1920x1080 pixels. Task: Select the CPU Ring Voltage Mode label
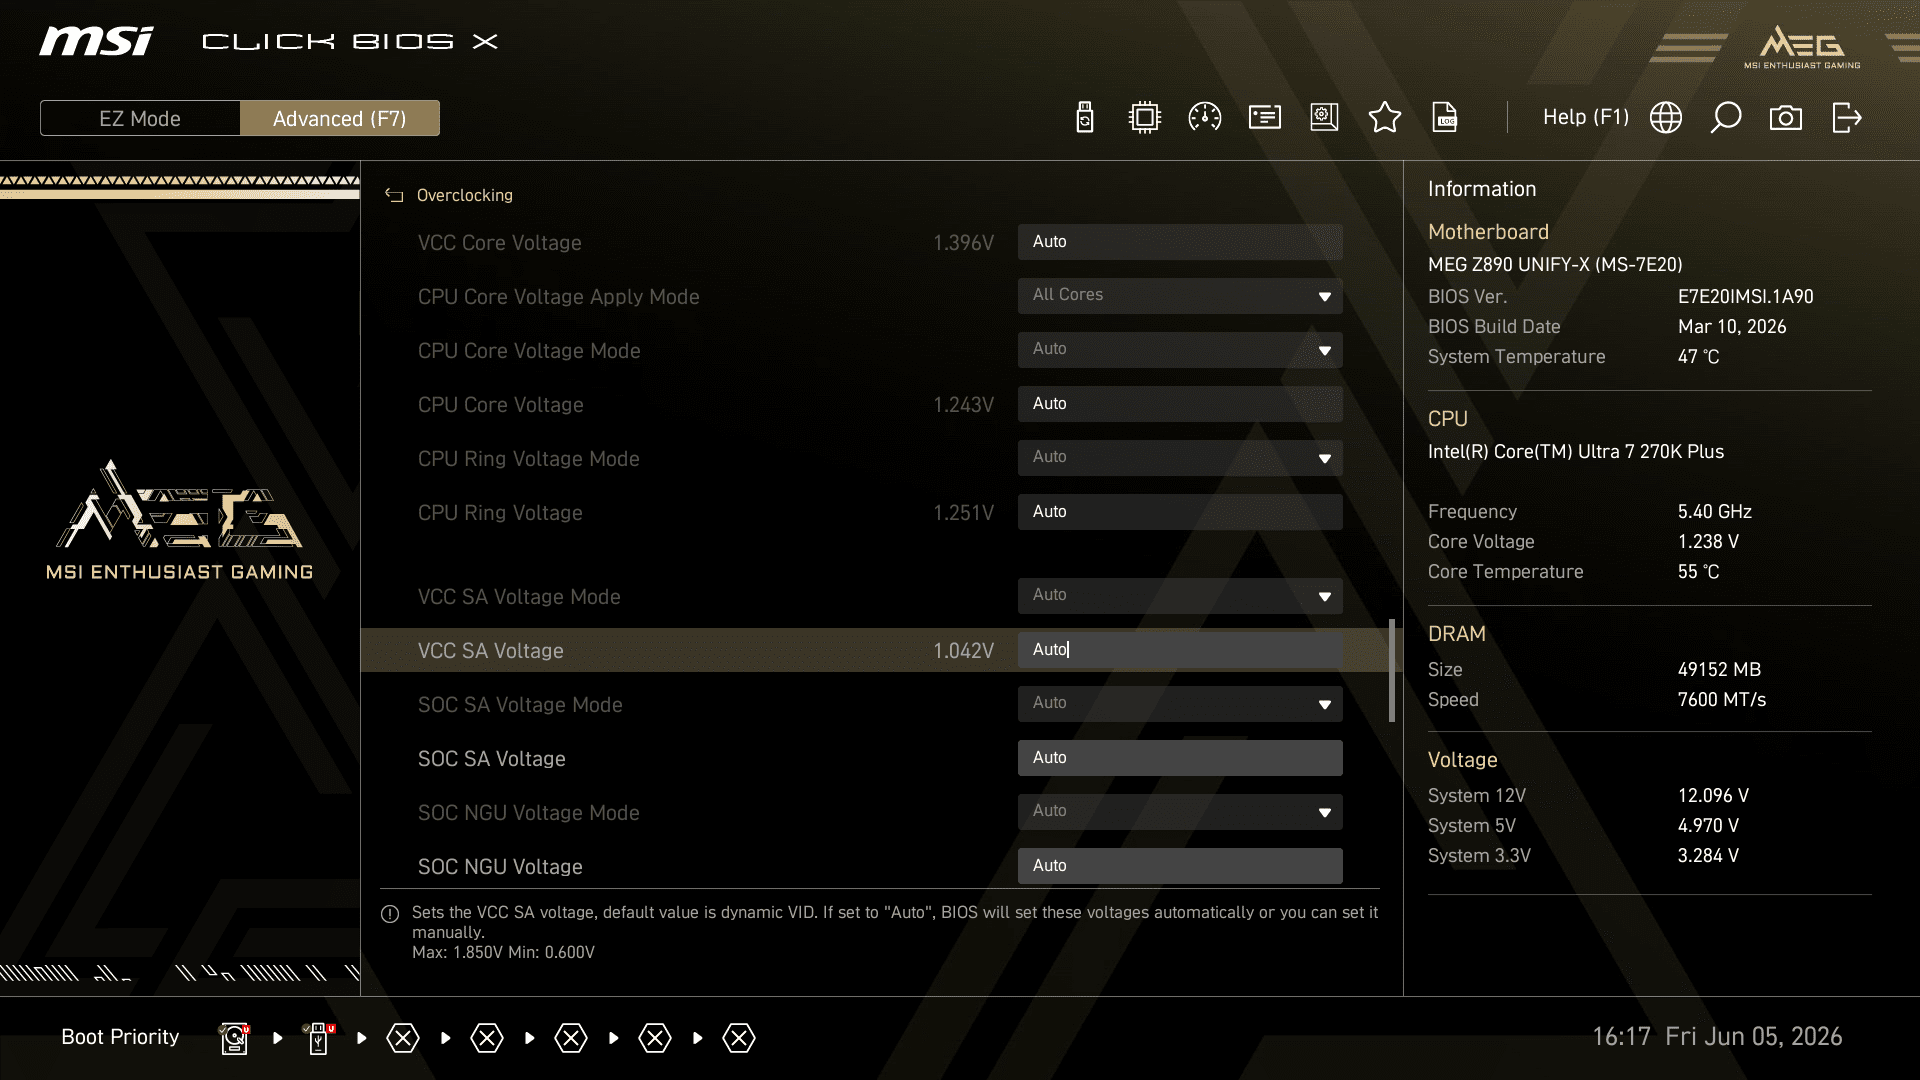pyautogui.click(x=528, y=459)
